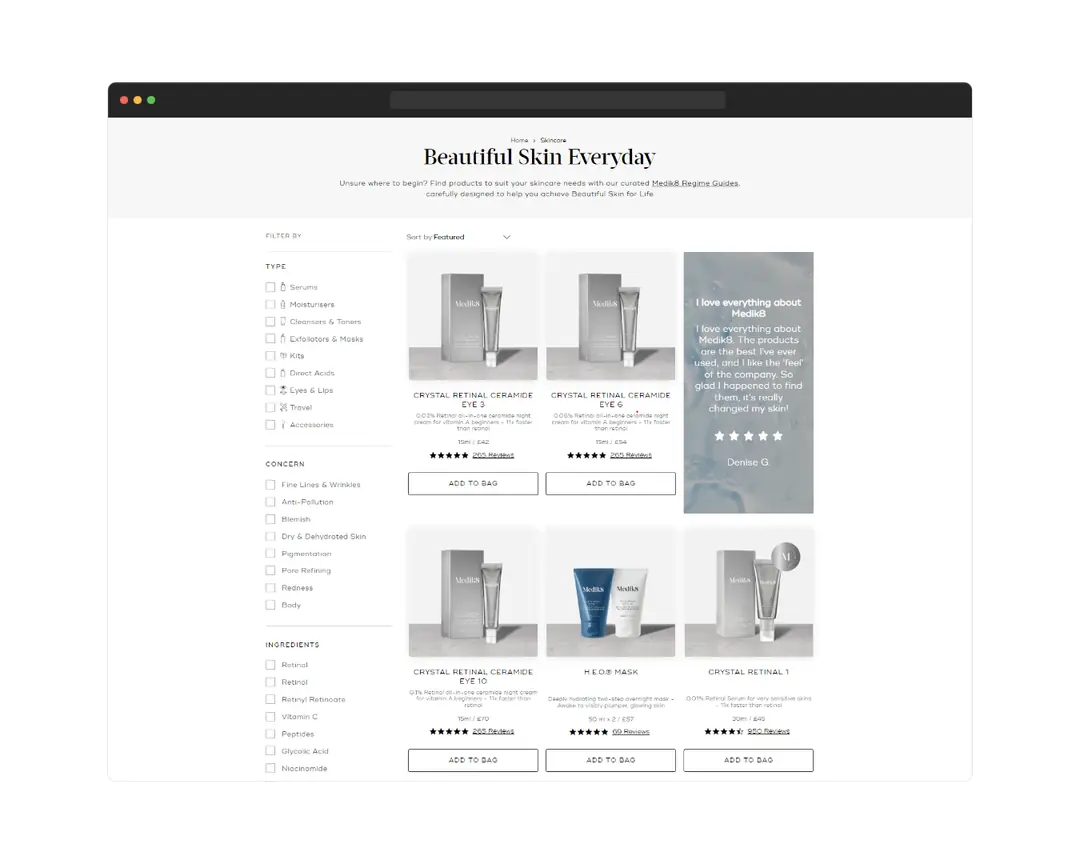
Task: Click the Eyes & Lips icon
Action: [x=282, y=390]
